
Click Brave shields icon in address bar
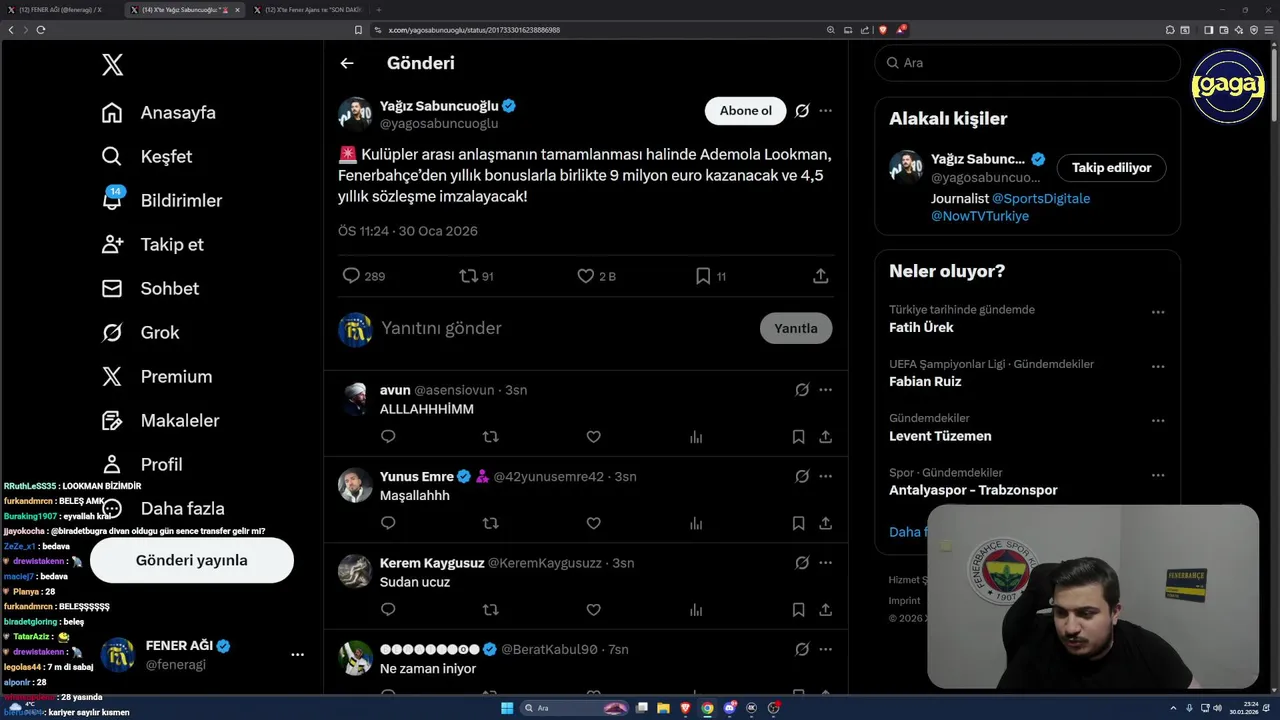(882, 30)
